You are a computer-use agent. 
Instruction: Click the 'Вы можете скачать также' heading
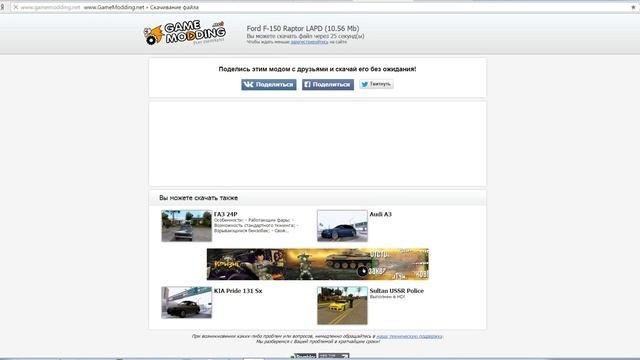(x=198, y=198)
